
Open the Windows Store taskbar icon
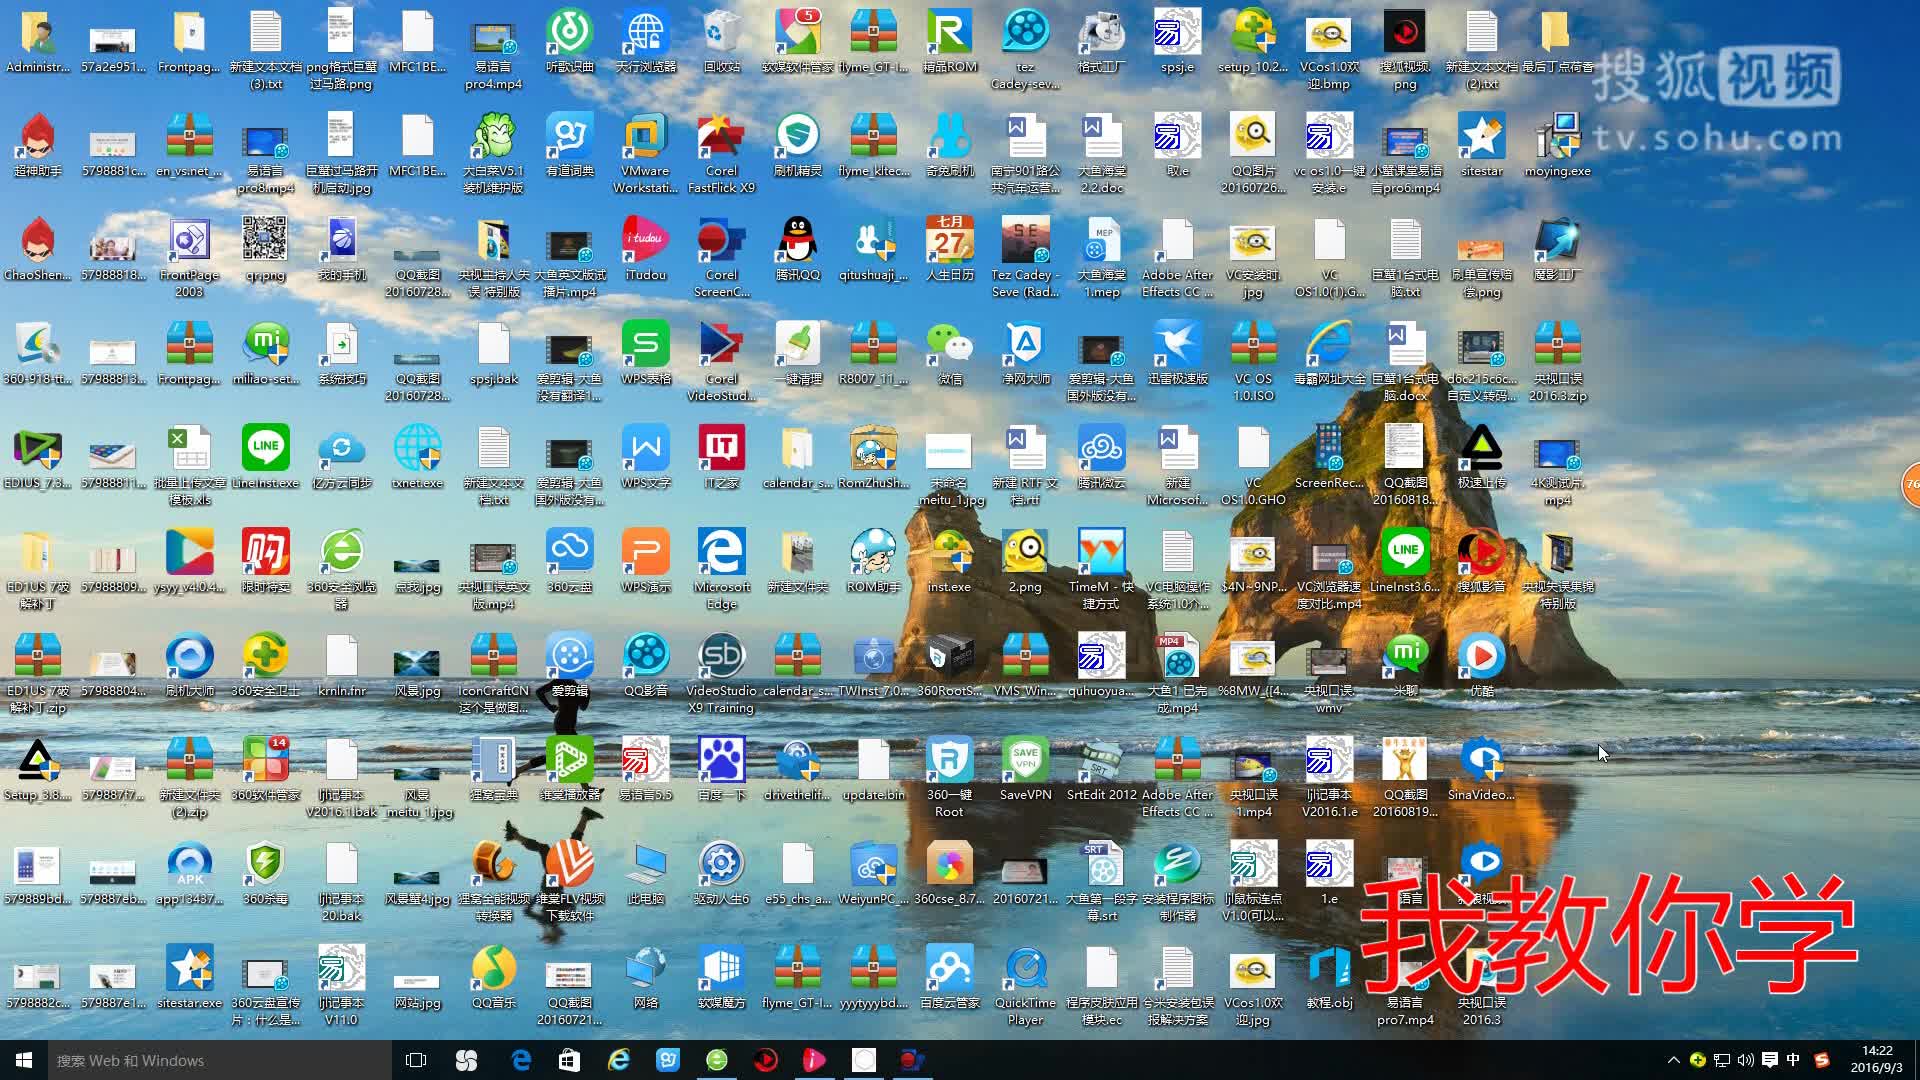pyautogui.click(x=569, y=1060)
